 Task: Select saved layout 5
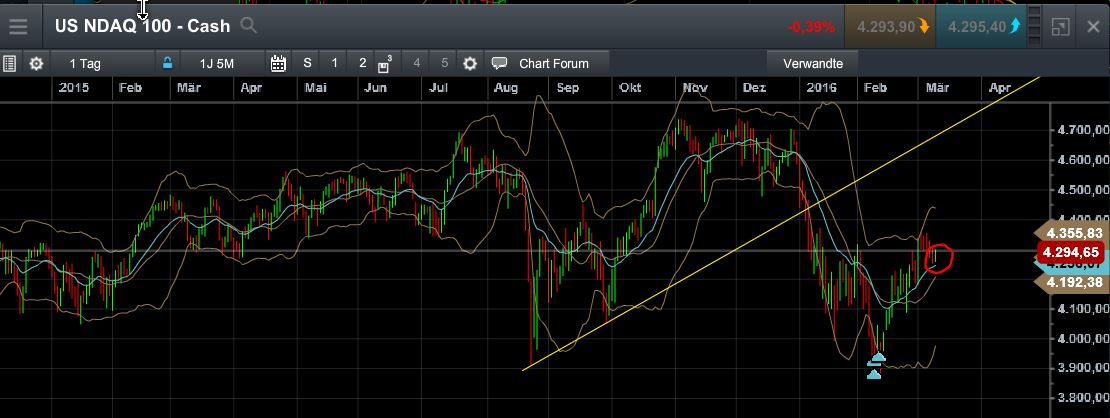(445, 63)
